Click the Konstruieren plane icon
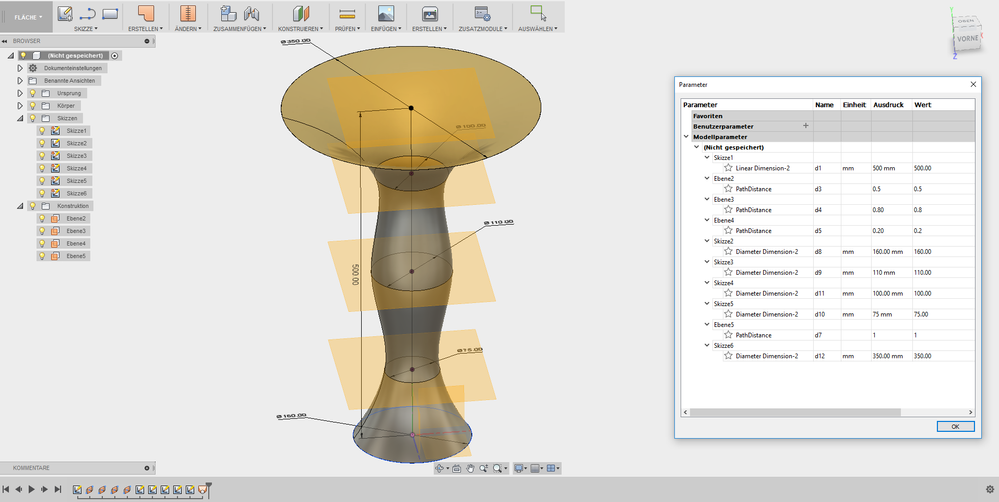Screen dimensions: 999x502 [301, 13]
